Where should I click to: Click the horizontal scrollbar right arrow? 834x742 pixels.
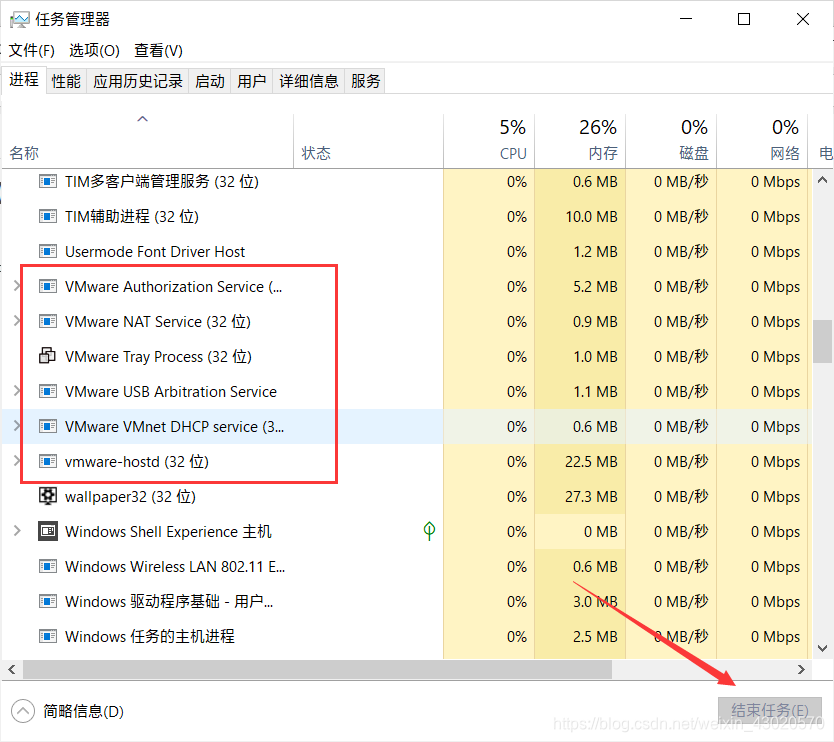[x=801, y=670]
